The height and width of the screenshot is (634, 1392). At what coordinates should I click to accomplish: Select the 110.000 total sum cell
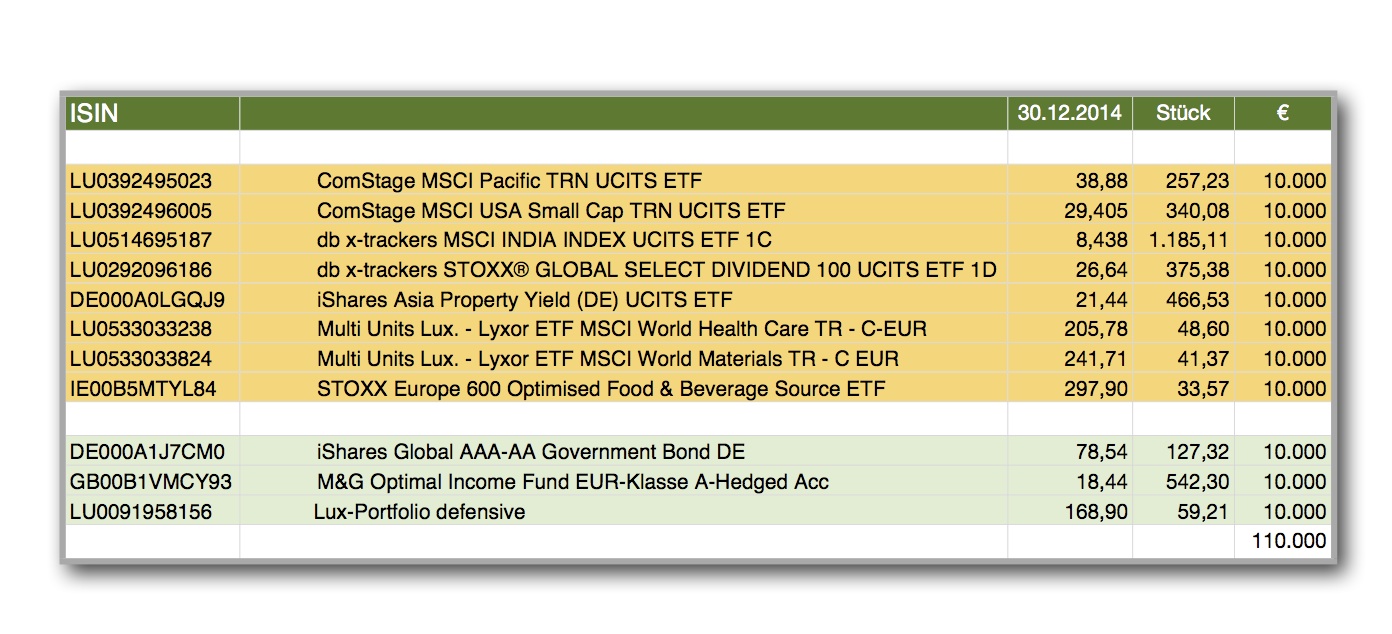(1288, 541)
